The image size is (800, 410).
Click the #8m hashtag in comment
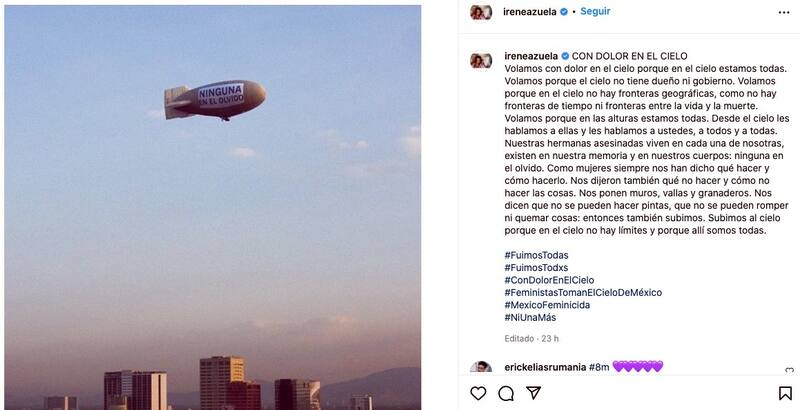tap(598, 367)
